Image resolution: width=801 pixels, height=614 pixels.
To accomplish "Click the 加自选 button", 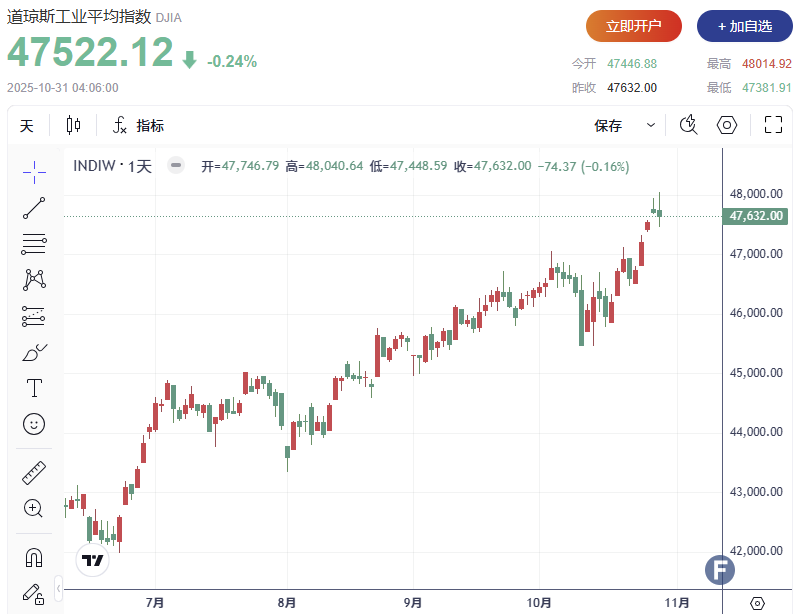I will [x=744, y=26].
